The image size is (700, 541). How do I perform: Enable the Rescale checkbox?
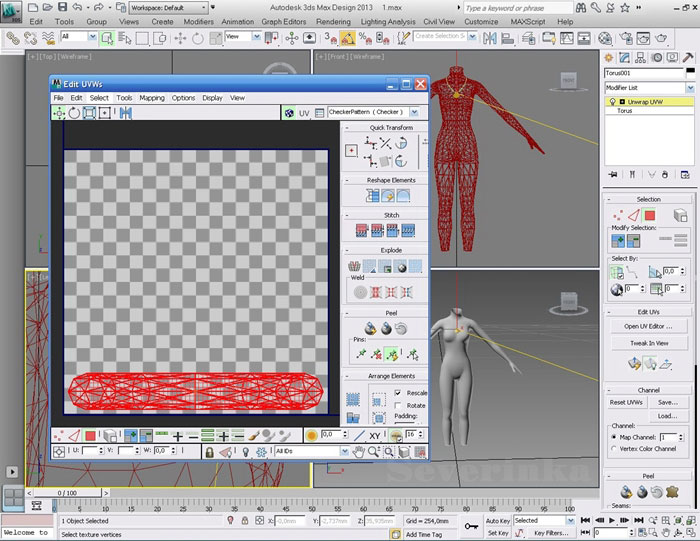tap(399, 392)
